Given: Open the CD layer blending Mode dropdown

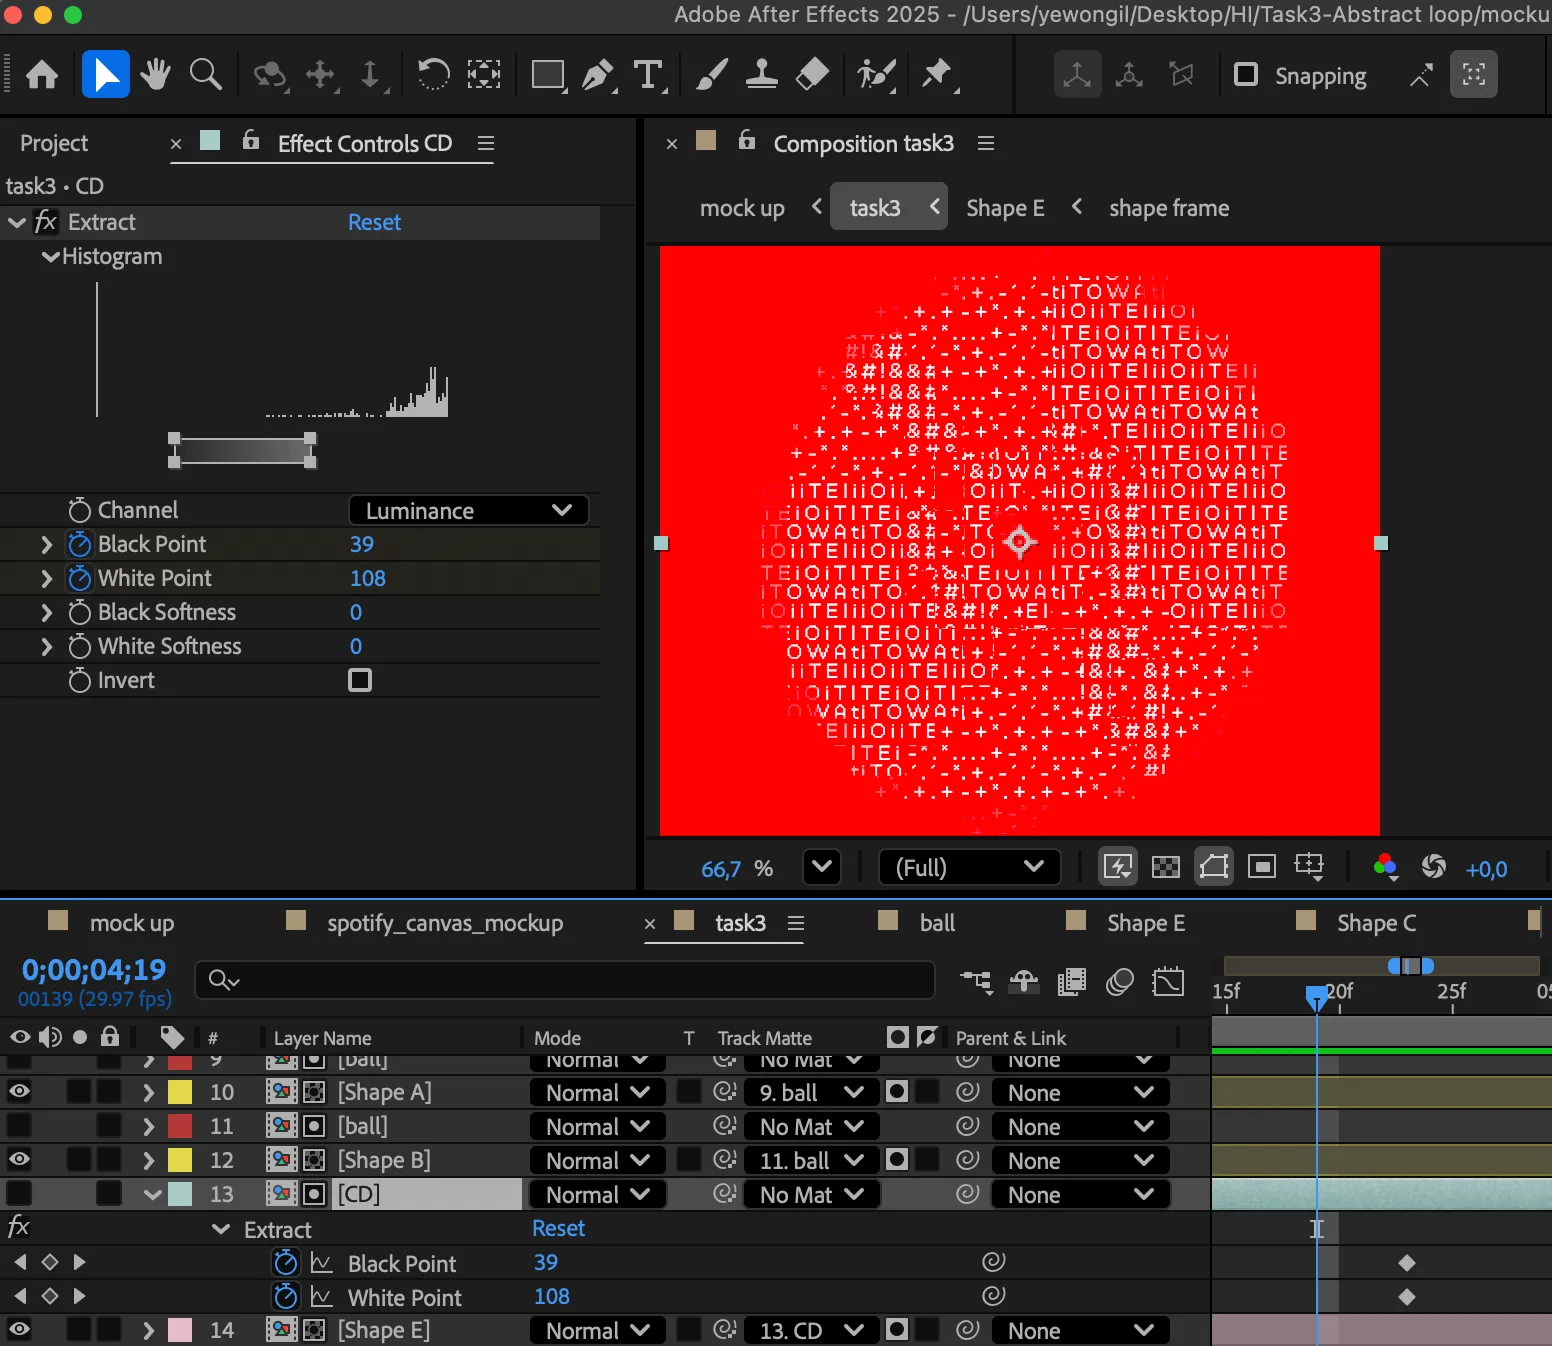Looking at the screenshot, I should [597, 1195].
